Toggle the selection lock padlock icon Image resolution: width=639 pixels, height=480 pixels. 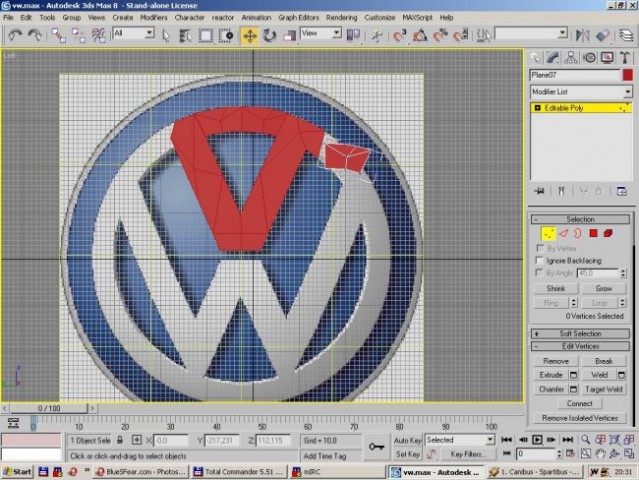(x=120, y=440)
